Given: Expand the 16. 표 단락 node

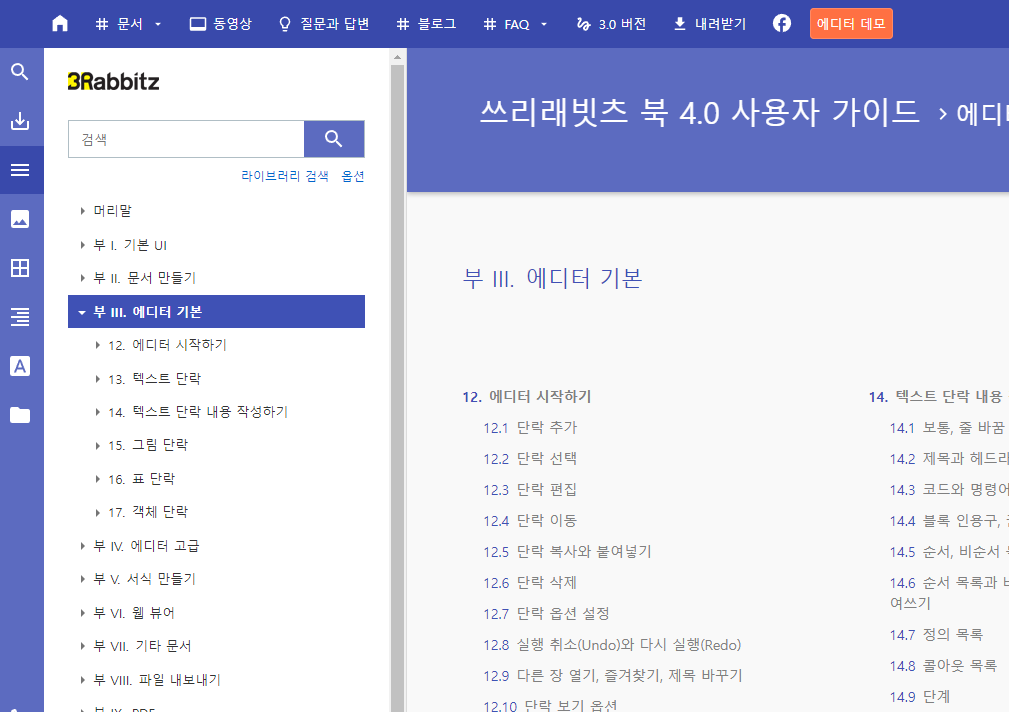Looking at the screenshot, I should pyautogui.click(x=97, y=479).
